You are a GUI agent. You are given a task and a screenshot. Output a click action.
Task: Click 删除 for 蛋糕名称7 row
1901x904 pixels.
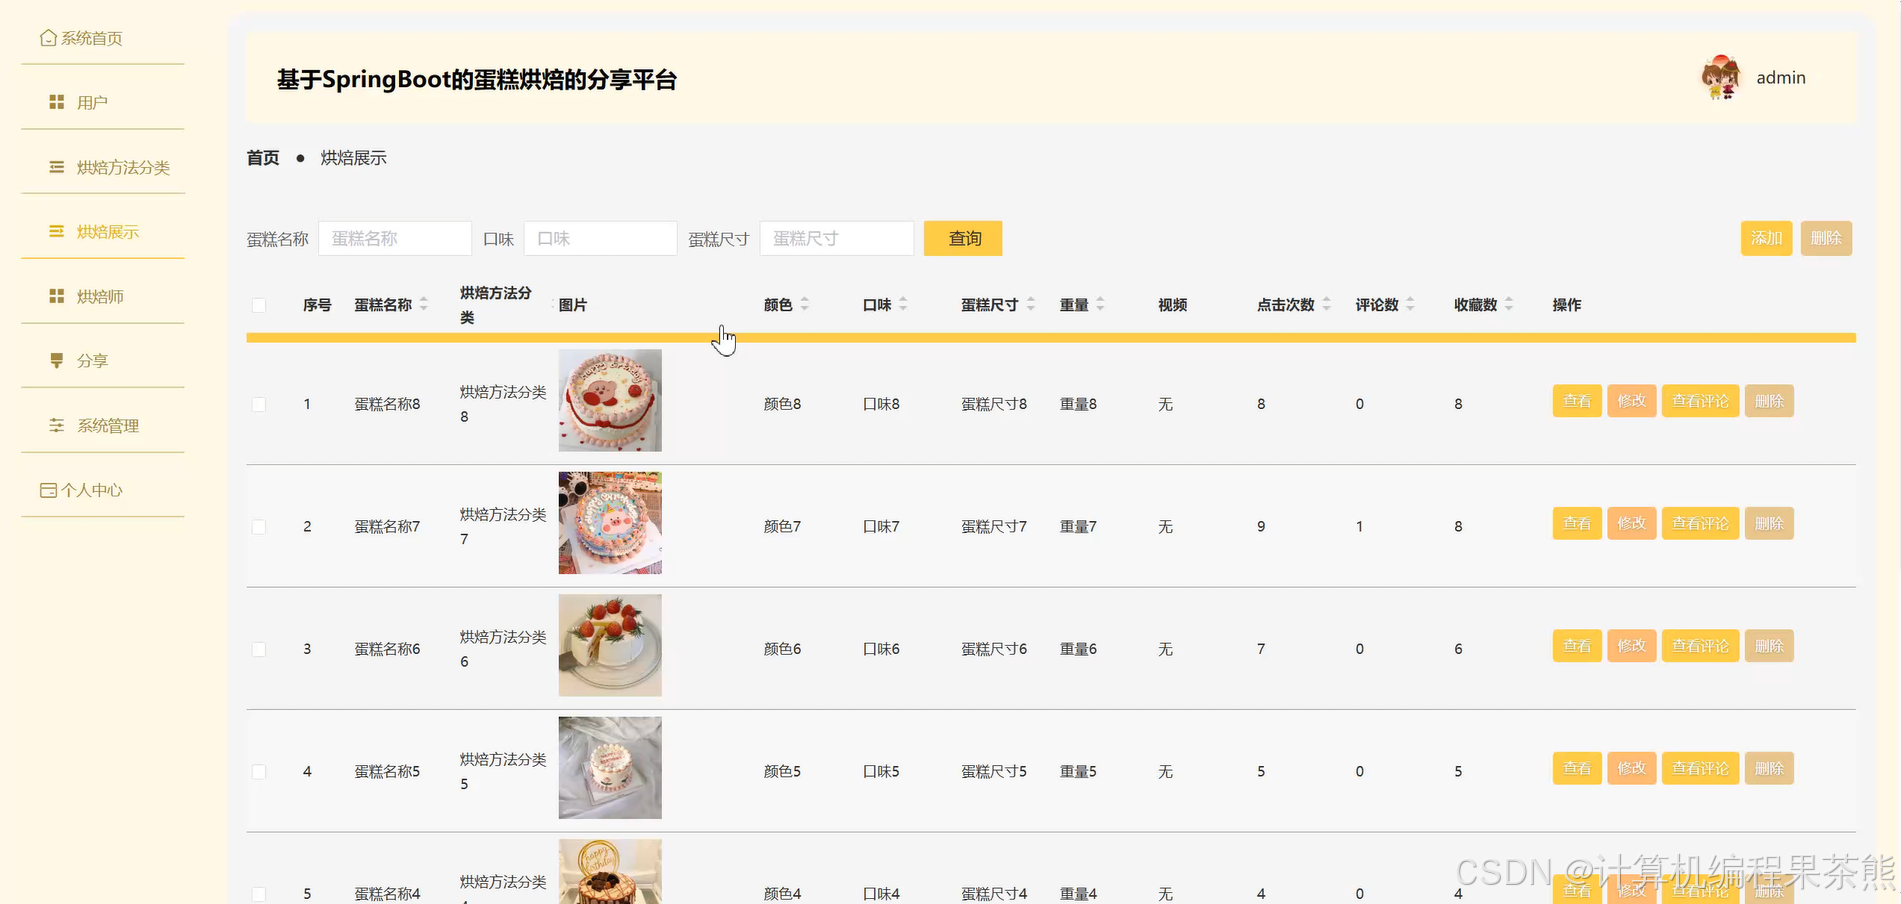click(x=1769, y=523)
